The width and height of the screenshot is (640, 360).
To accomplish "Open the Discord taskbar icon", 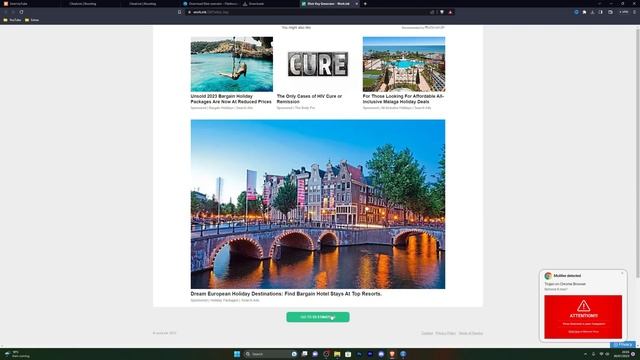I will tap(381, 354).
